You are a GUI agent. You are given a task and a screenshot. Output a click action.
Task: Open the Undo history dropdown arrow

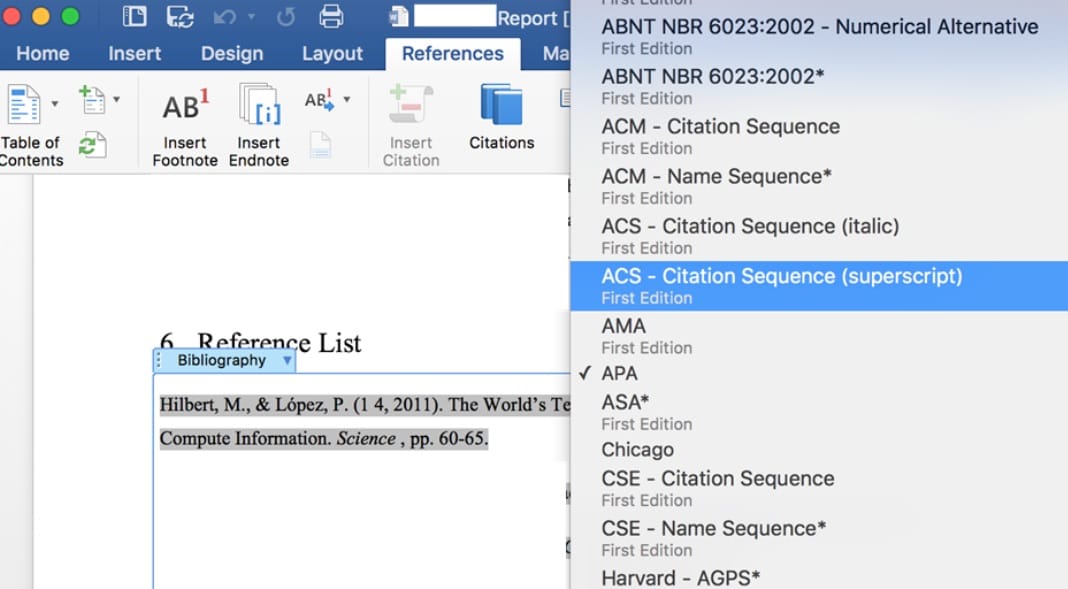click(251, 16)
